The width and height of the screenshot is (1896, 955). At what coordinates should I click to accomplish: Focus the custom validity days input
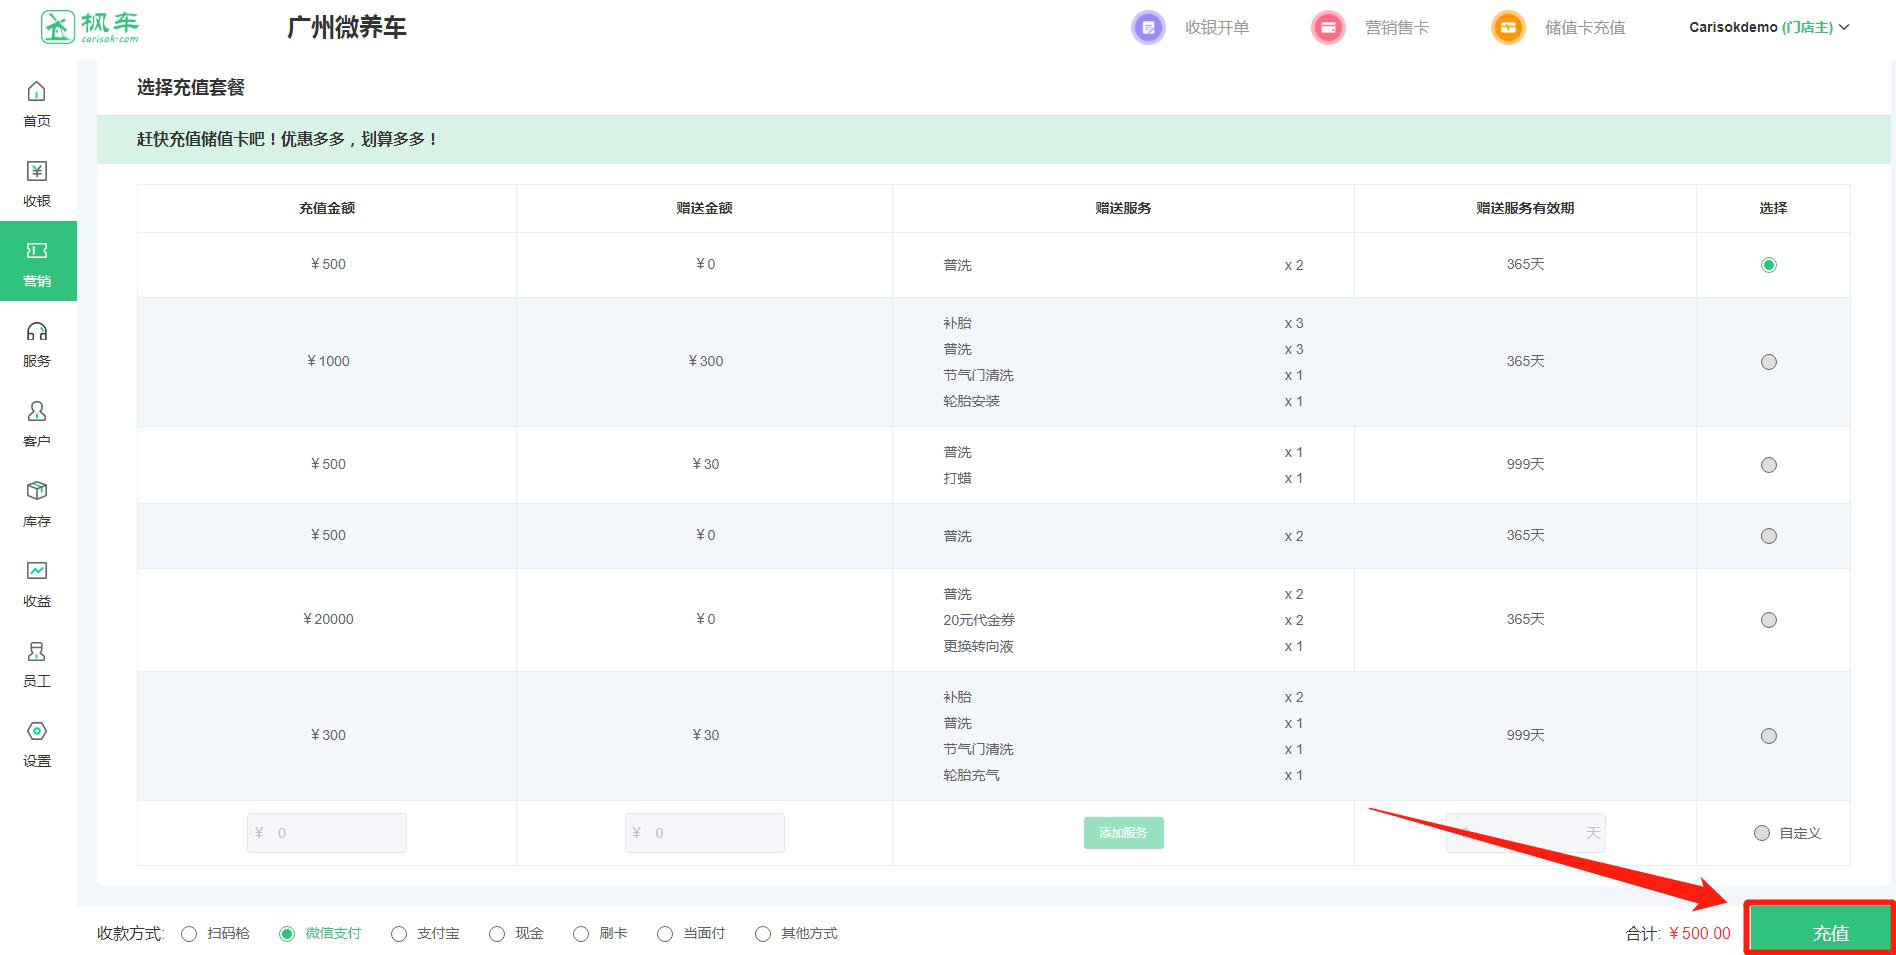click(1526, 833)
